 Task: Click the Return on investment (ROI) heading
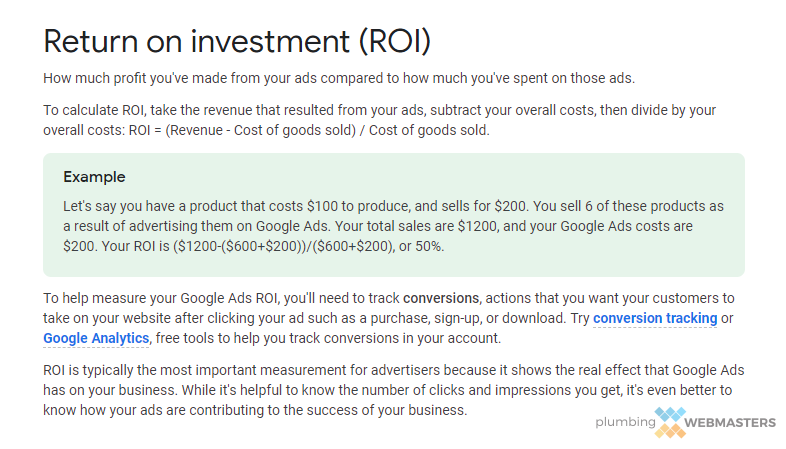coord(237,41)
